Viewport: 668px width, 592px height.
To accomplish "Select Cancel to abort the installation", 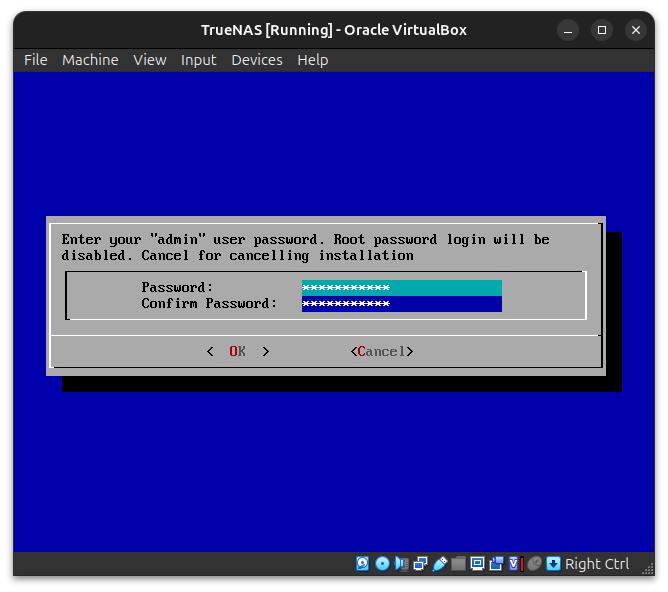I will click(x=381, y=351).
